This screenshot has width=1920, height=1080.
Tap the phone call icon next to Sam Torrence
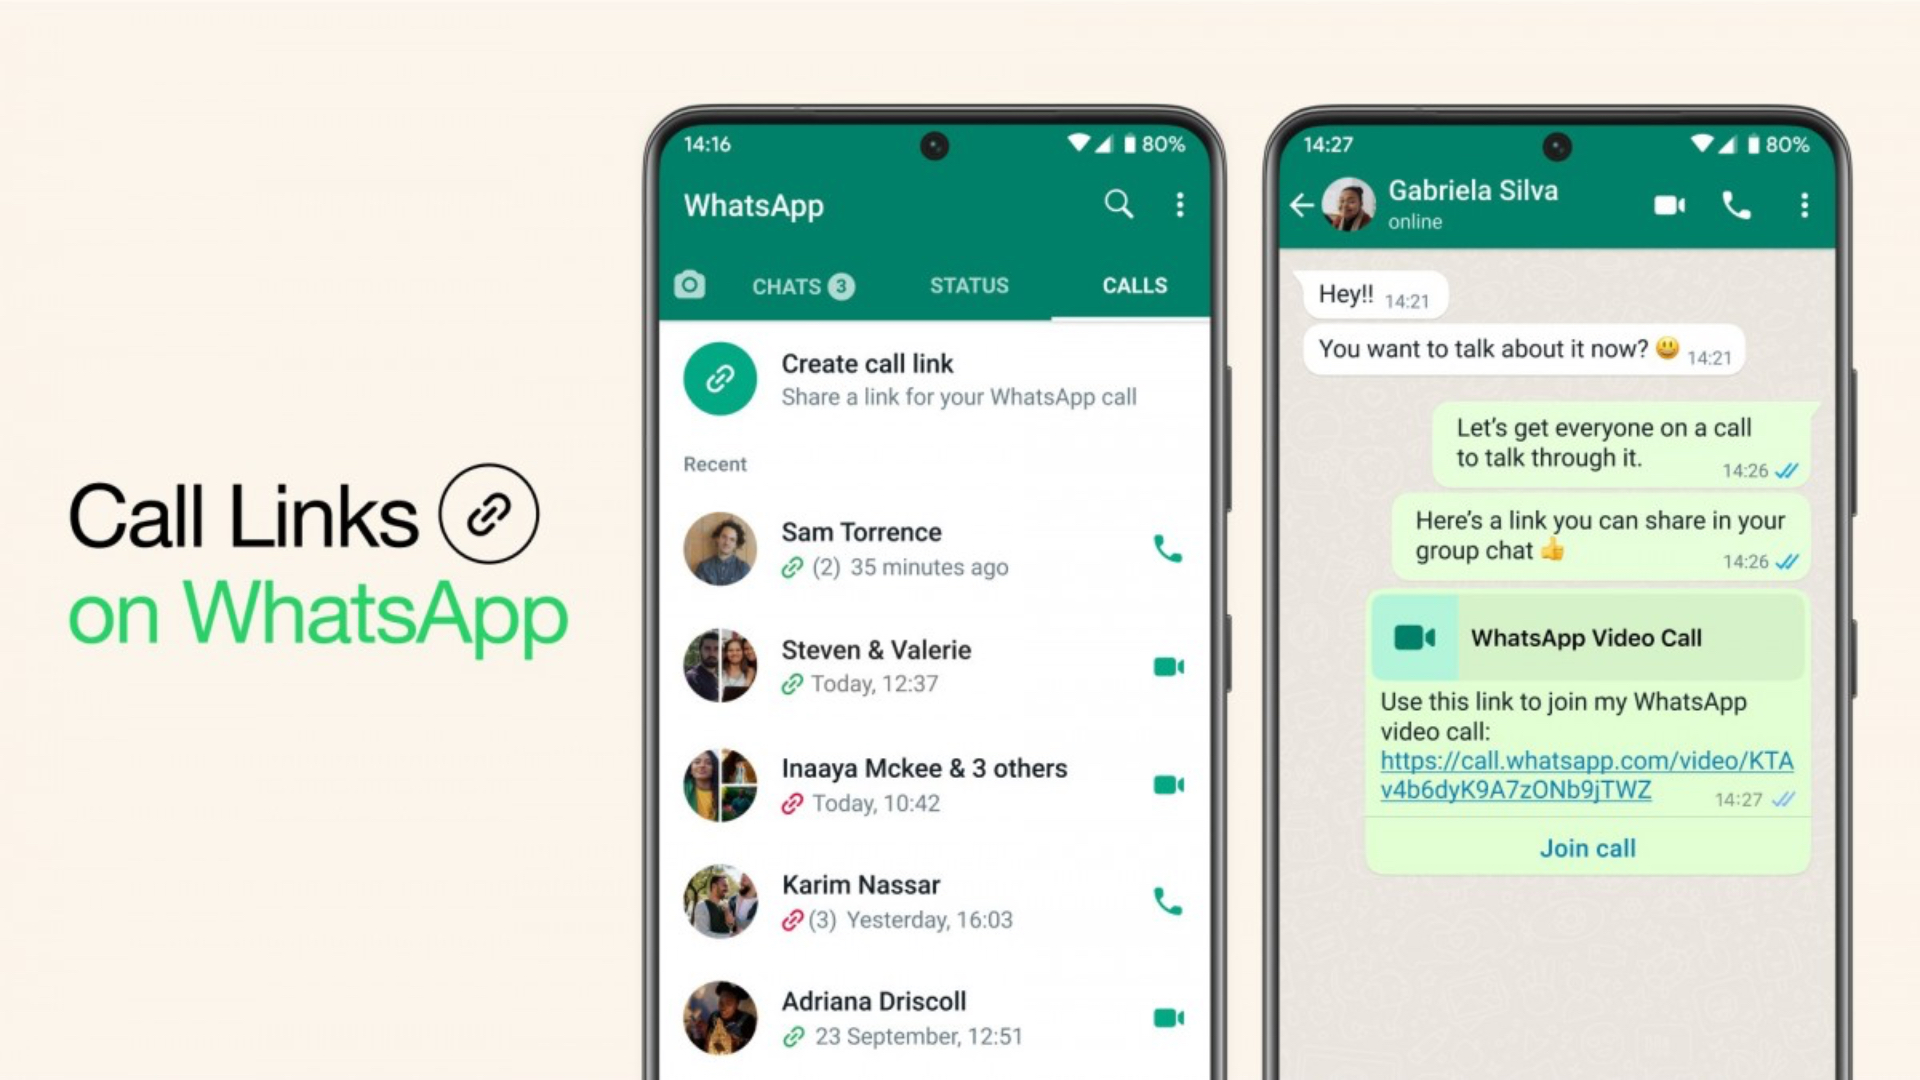click(1164, 549)
